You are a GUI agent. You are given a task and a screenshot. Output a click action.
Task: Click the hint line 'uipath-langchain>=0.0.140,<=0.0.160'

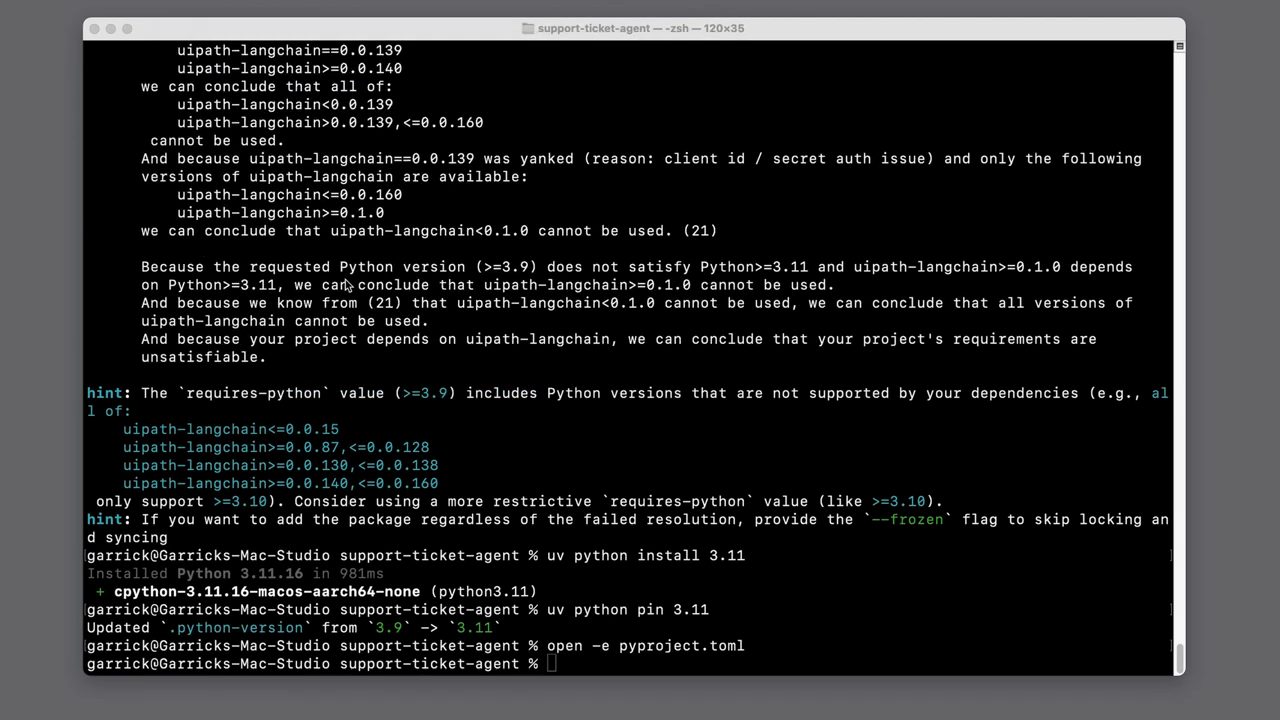pos(281,483)
